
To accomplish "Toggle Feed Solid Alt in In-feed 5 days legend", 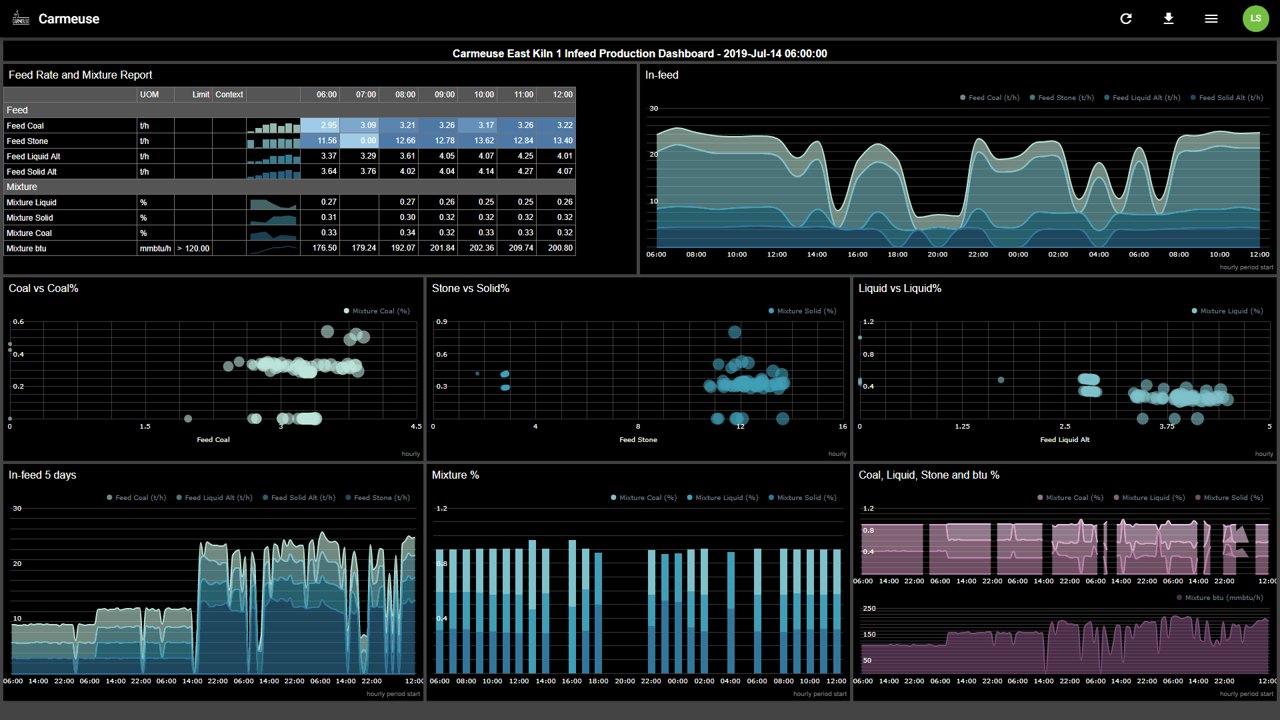I will (299, 497).
